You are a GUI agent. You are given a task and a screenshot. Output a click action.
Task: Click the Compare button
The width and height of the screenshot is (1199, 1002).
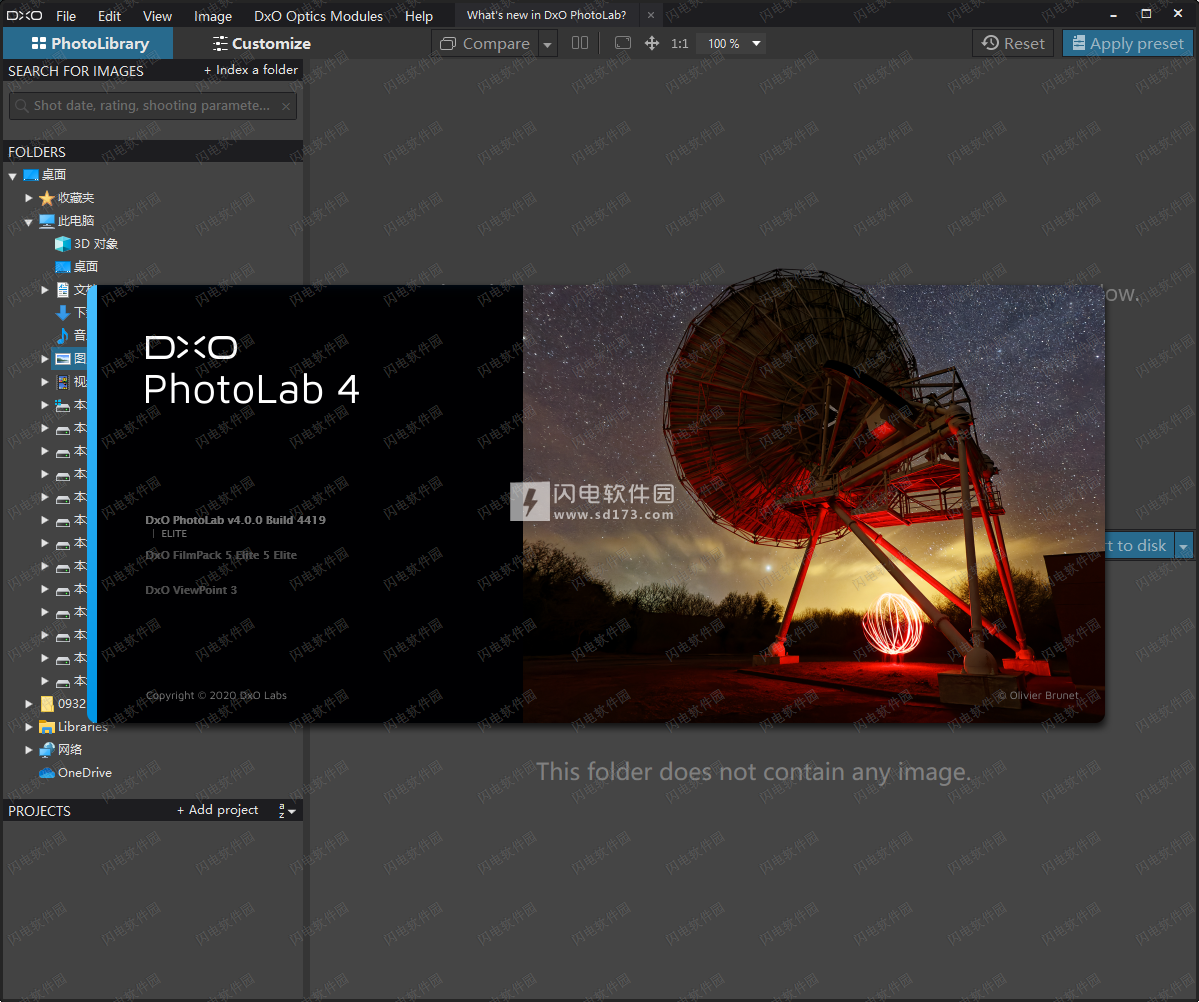pos(486,44)
